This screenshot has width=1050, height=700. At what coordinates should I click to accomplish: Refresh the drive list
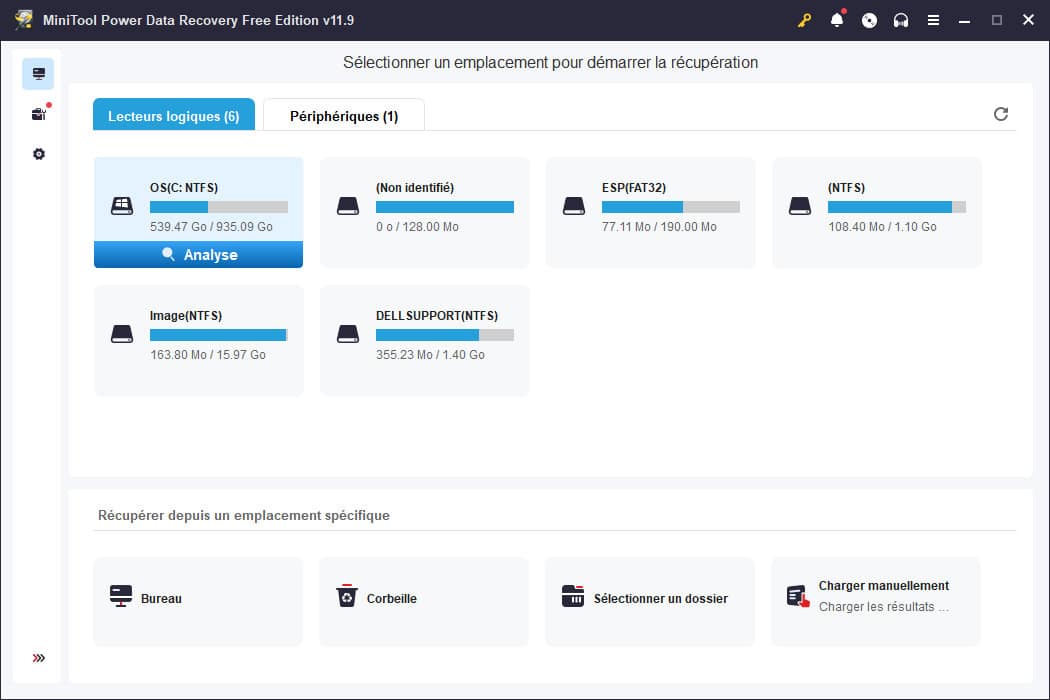[x=1000, y=114]
